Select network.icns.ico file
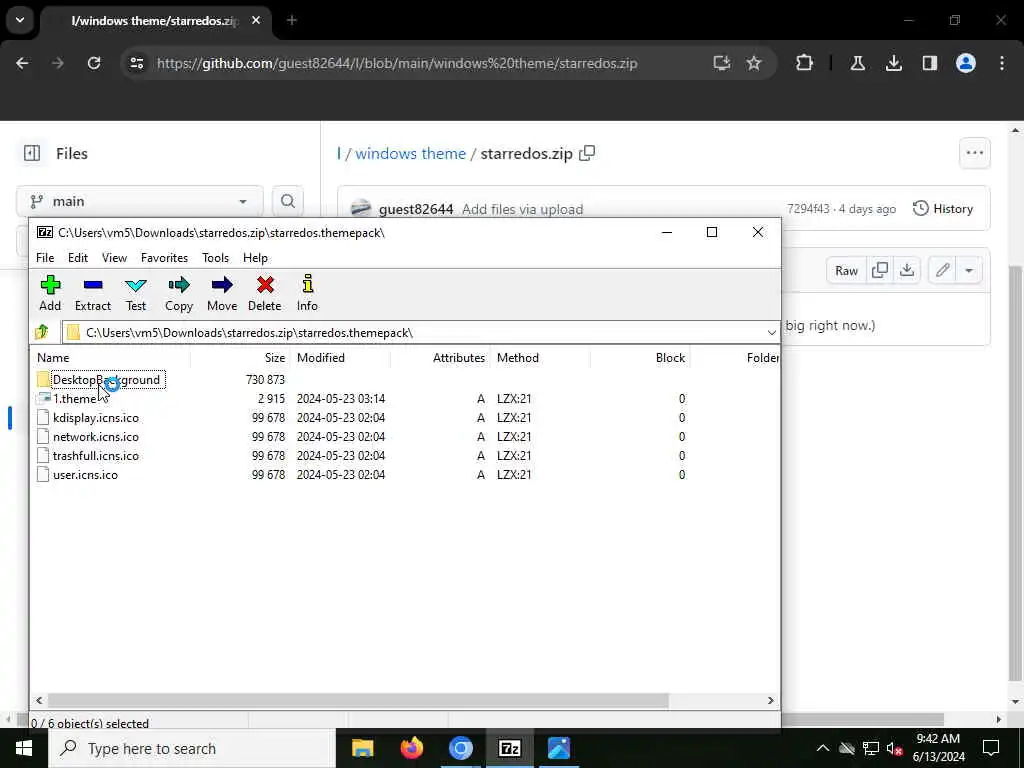 (x=95, y=436)
